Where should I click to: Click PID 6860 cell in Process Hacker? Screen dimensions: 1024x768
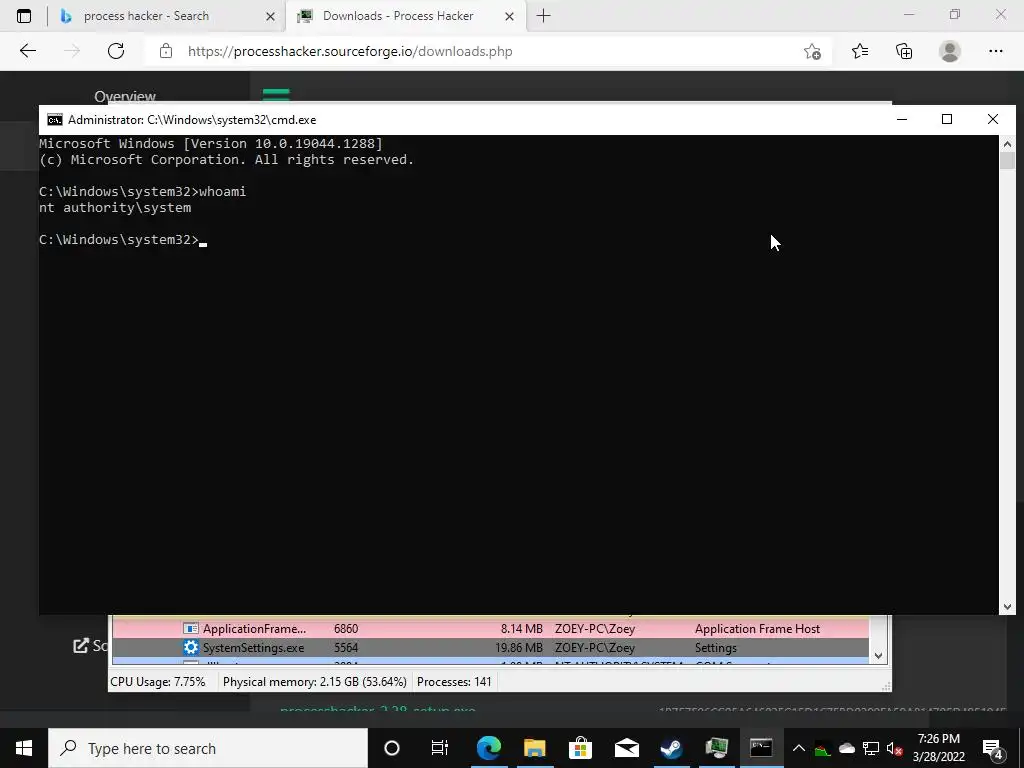coord(346,628)
